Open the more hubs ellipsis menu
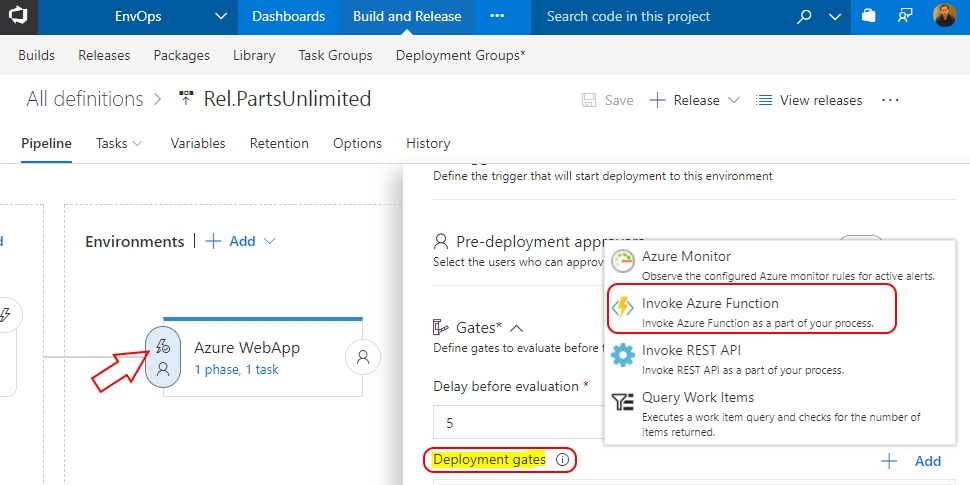This screenshot has height=485, width=970. tap(497, 17)
